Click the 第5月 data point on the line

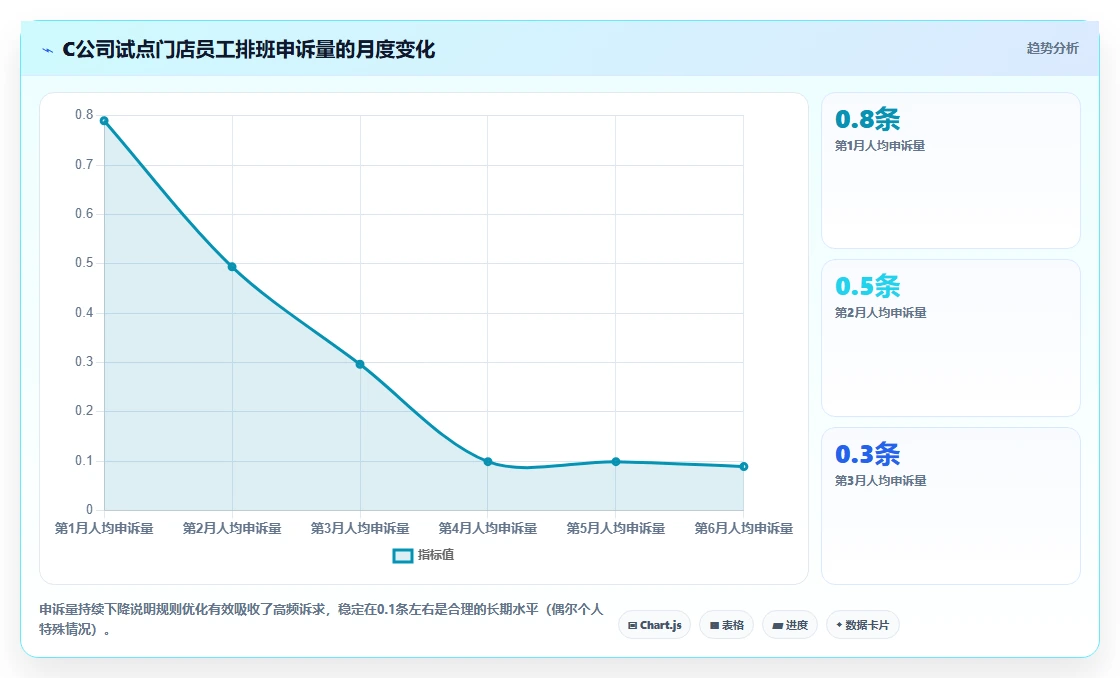click(x=616, y=462)
